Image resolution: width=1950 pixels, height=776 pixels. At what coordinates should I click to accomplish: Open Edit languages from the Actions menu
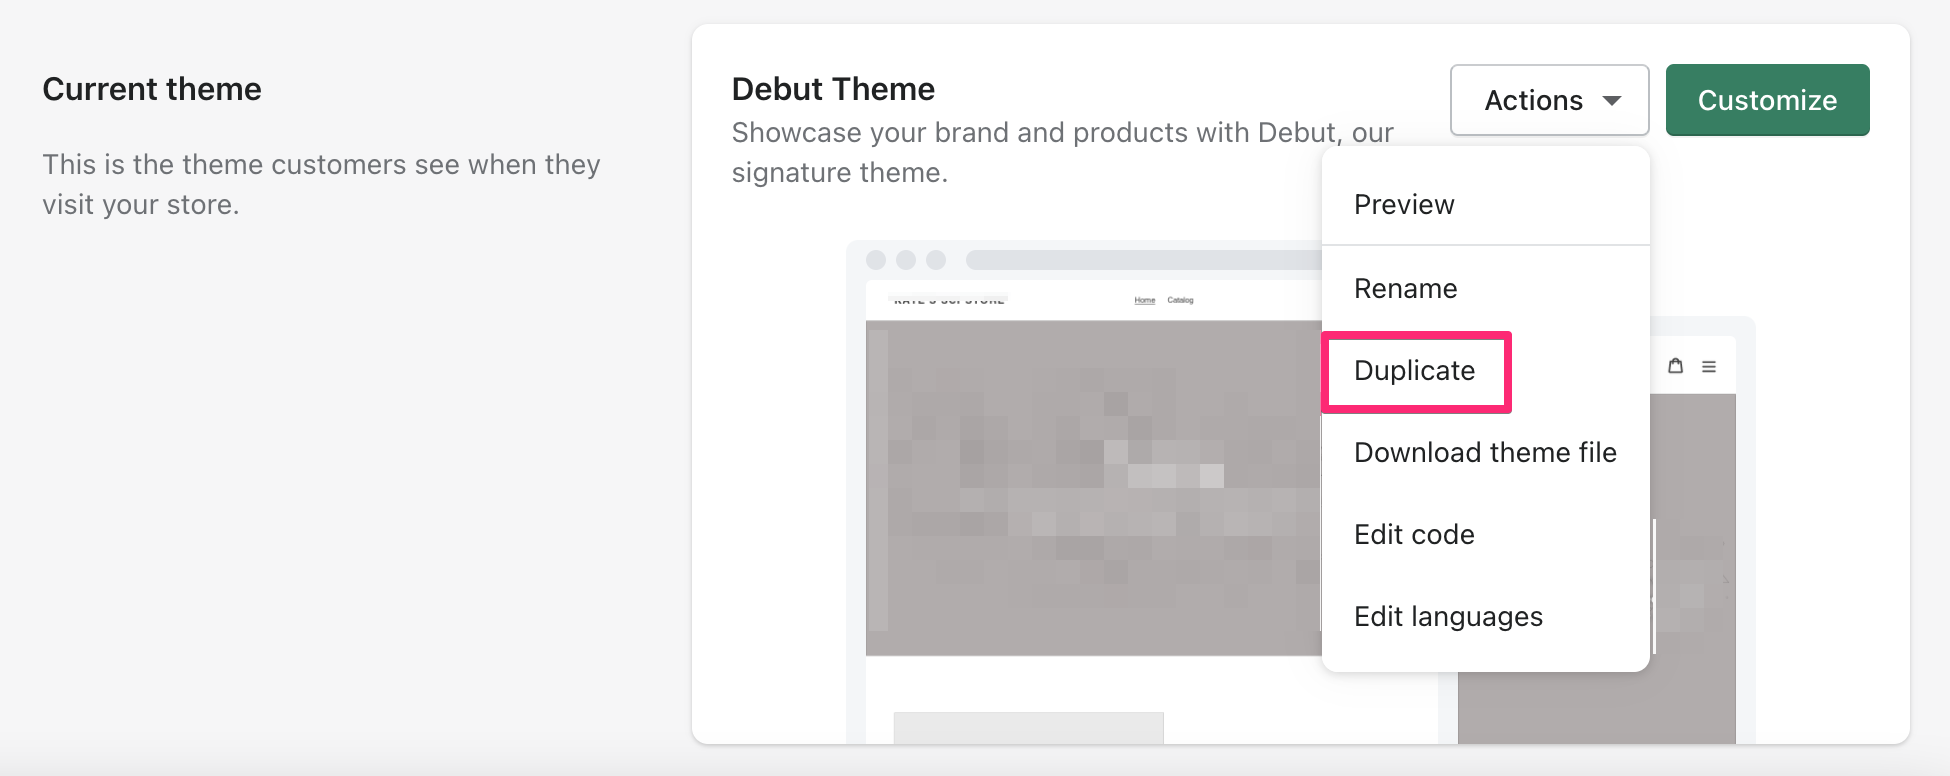pyautogui.click(x=1448, y=616)
